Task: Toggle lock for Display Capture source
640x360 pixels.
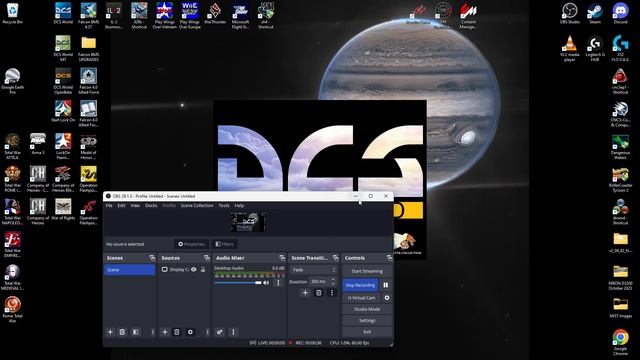Action: [203, 269]
